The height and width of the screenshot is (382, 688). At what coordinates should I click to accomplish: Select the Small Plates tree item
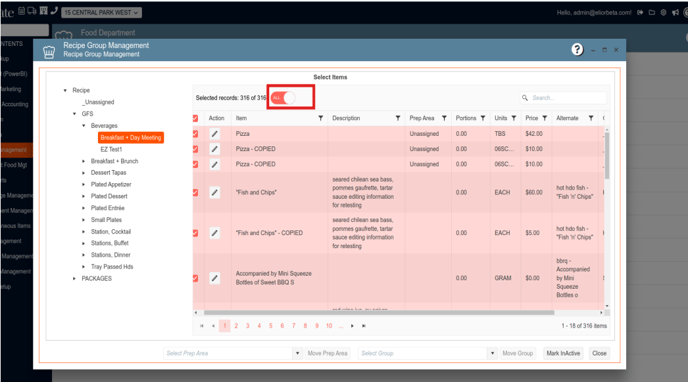click(106, 220)
